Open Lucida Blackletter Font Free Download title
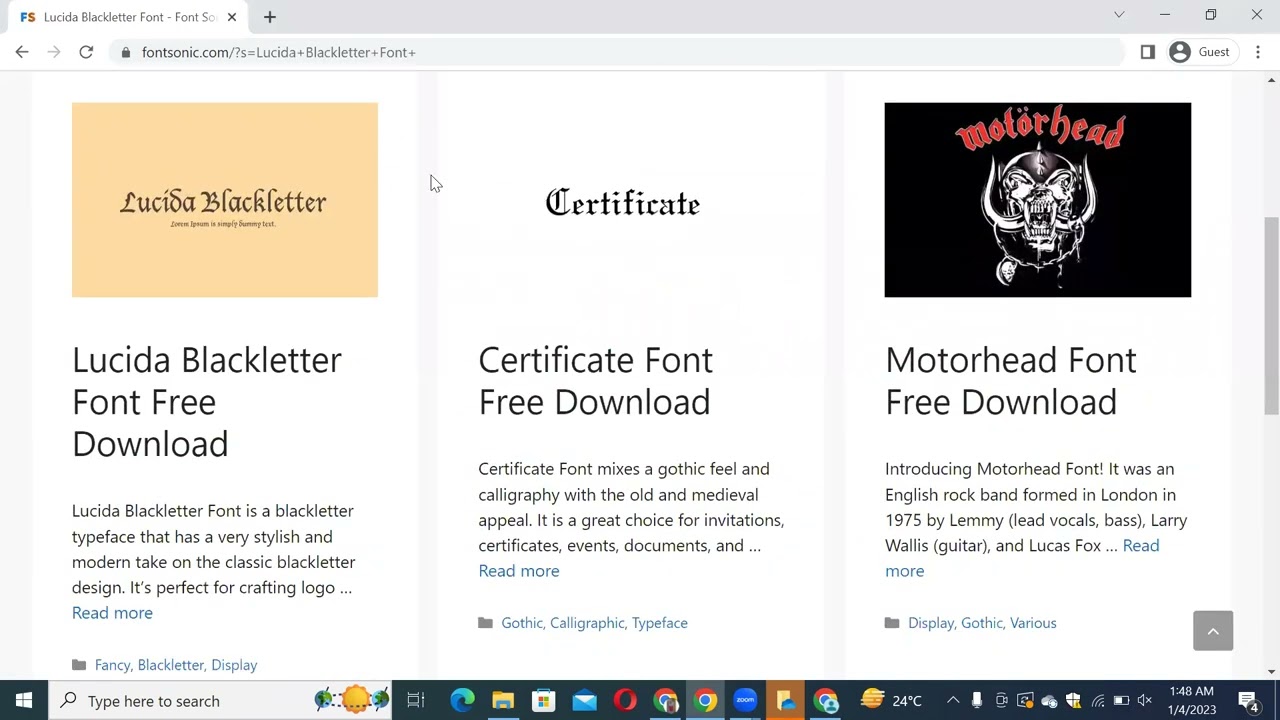 (x=207, y=401)
